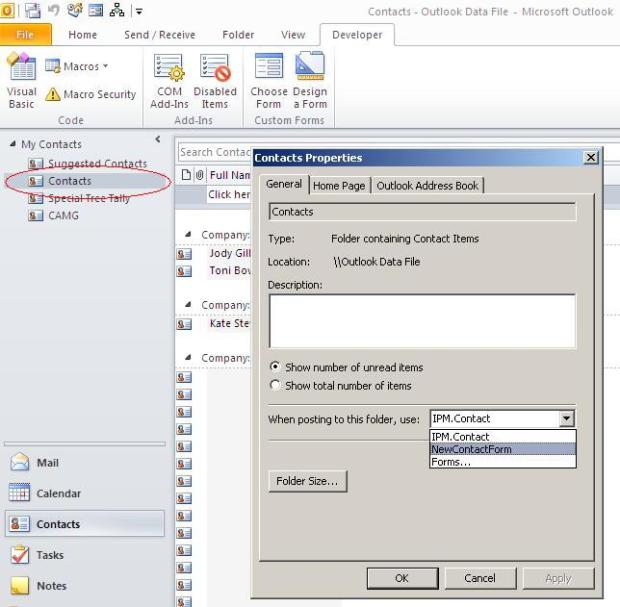Screen dimensions: 620x607
Task: Collapse the first Company group
Action: point(188,234)
